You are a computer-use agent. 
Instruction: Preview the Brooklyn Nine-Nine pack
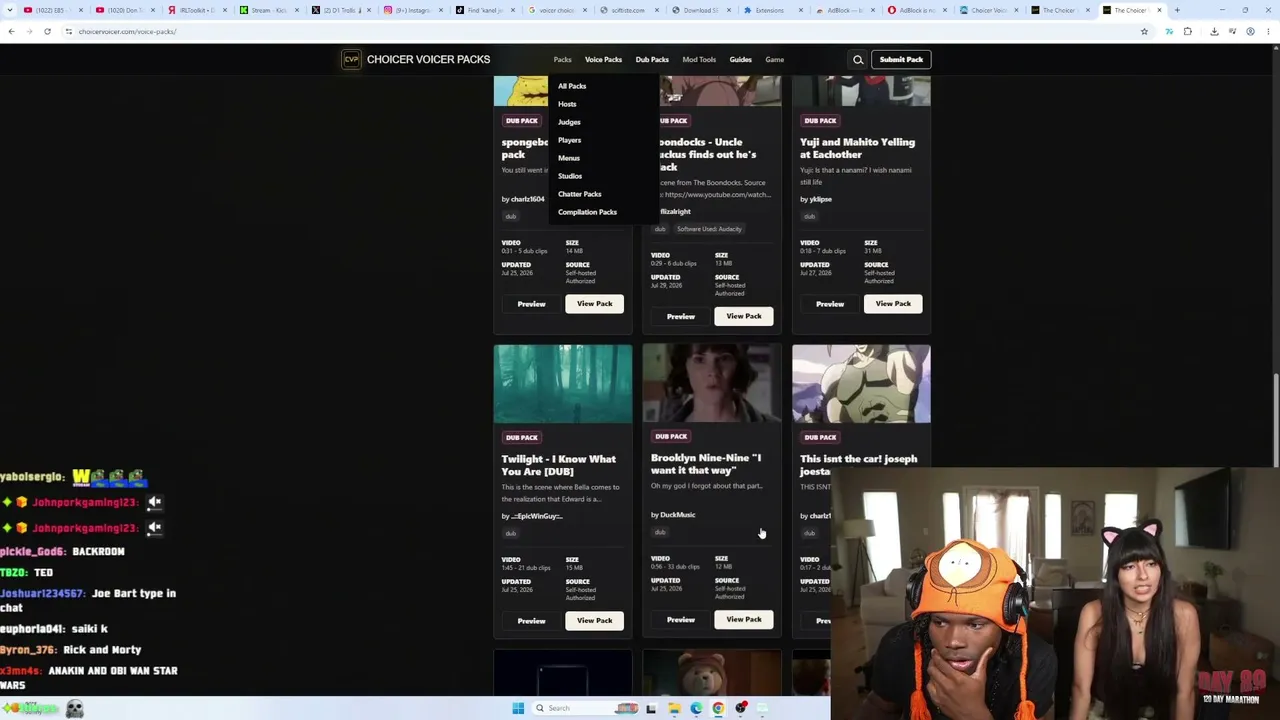coord(680,620)
